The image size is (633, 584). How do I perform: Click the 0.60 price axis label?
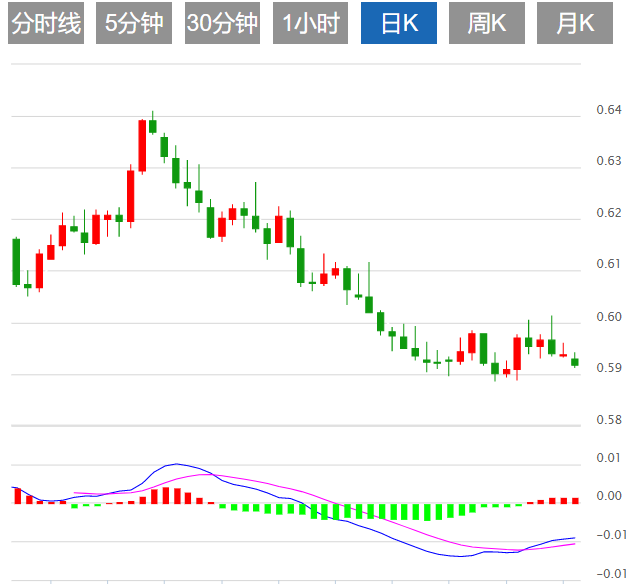(x=609, y=317)
